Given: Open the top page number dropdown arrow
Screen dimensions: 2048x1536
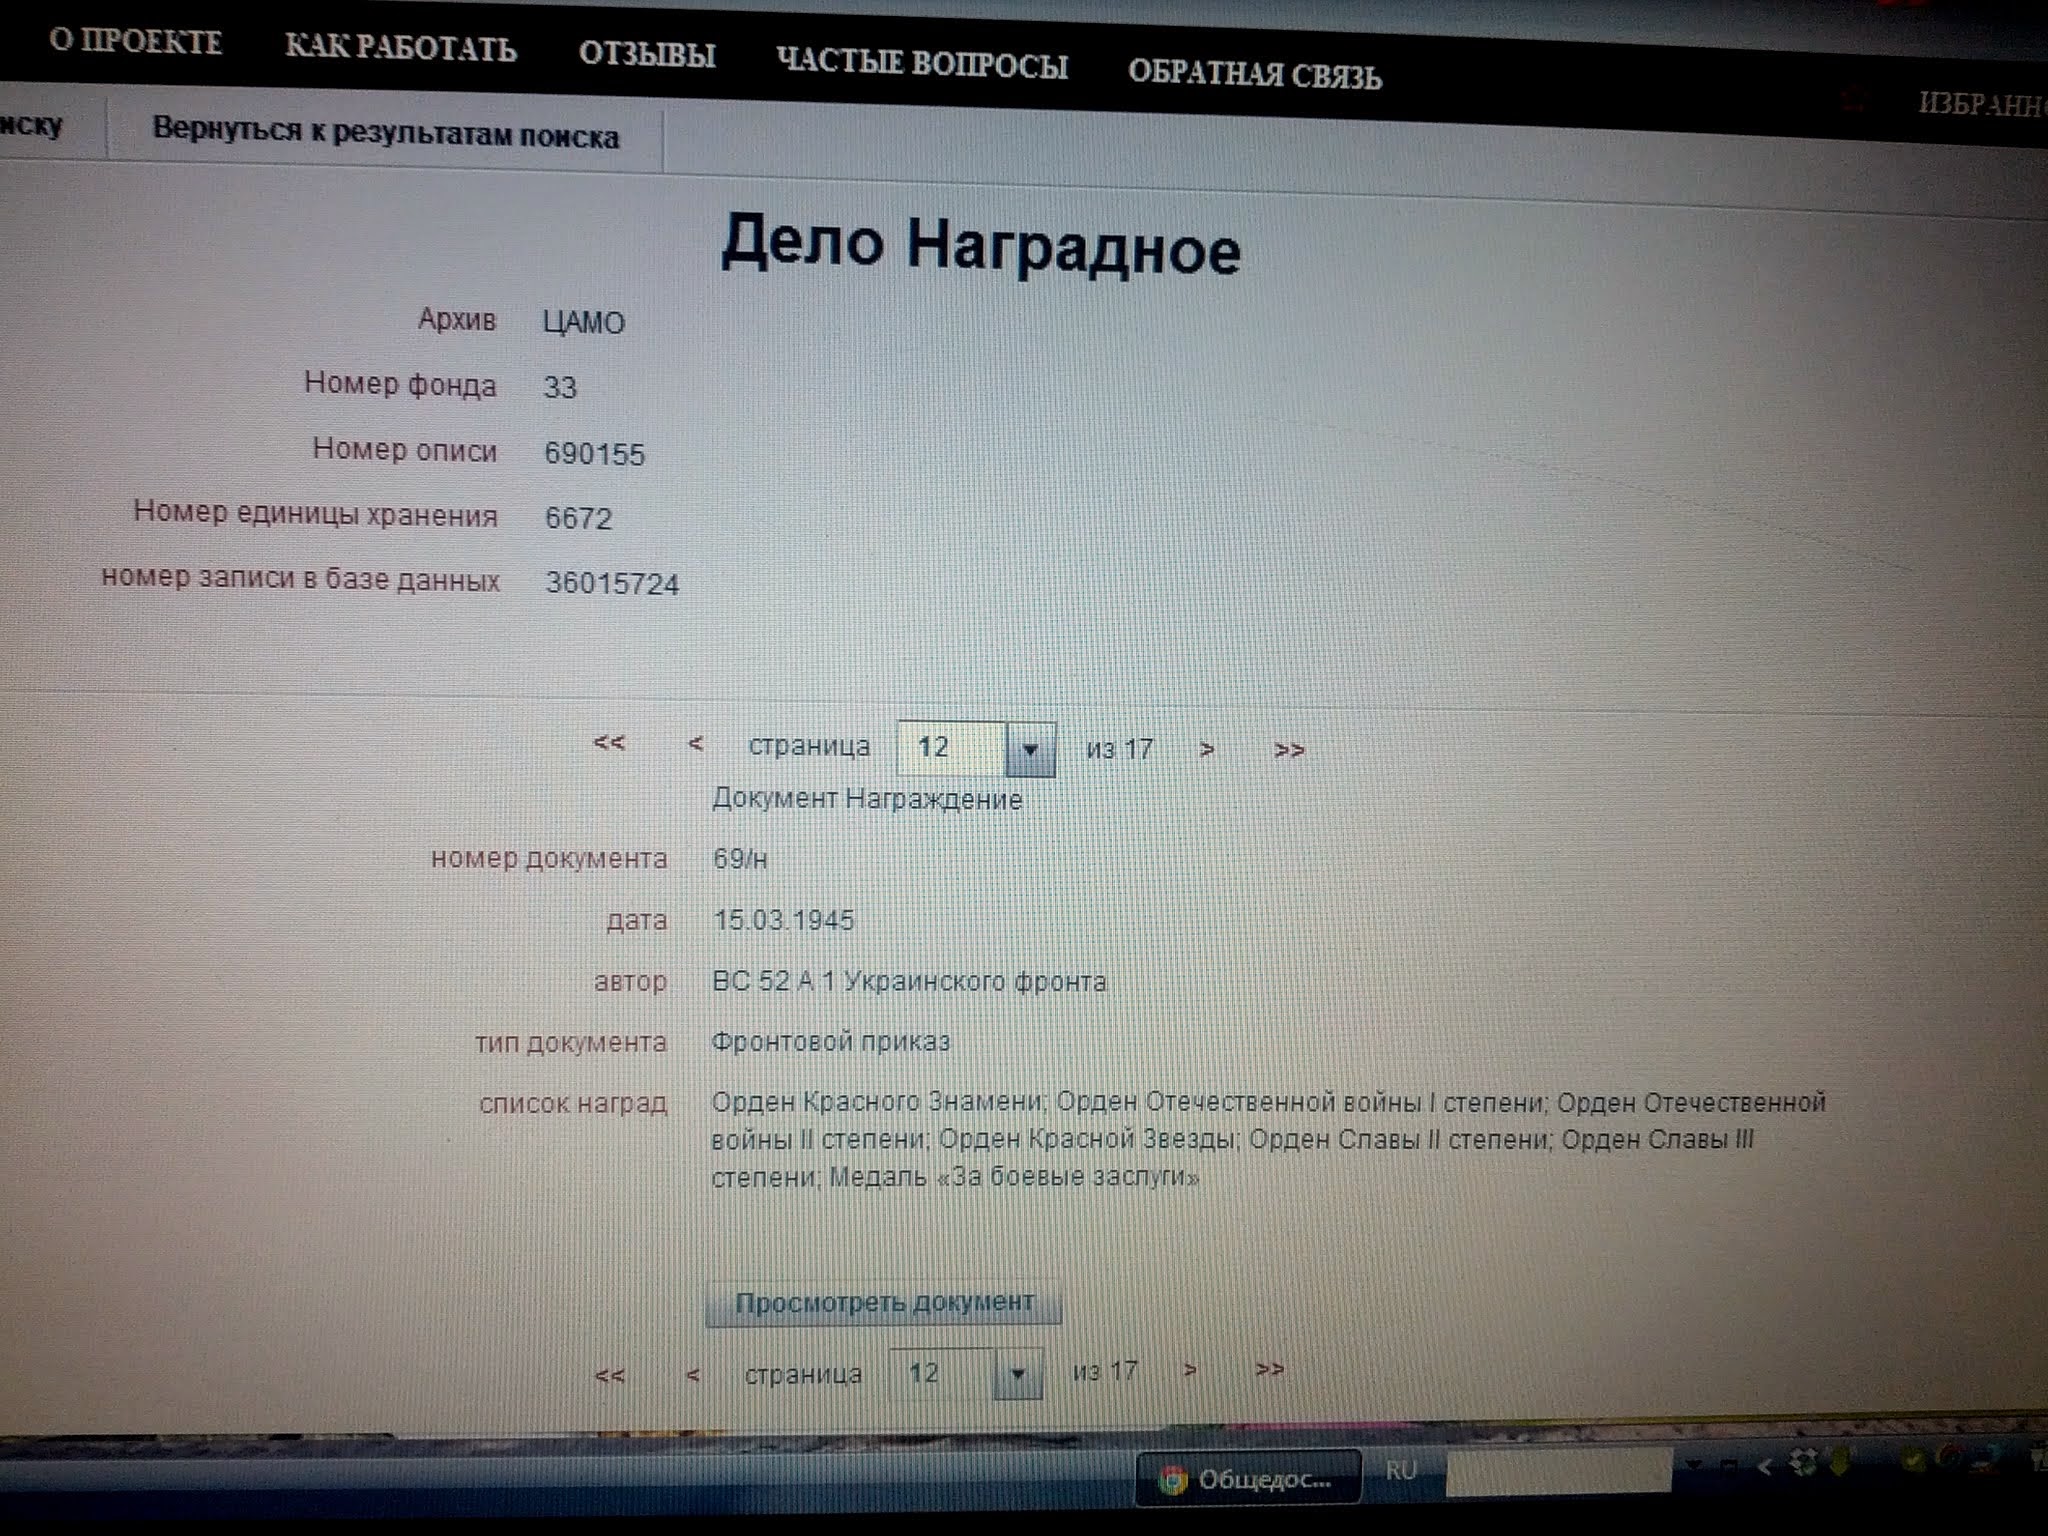Looking at the screenshot, I should (1030, 749).
